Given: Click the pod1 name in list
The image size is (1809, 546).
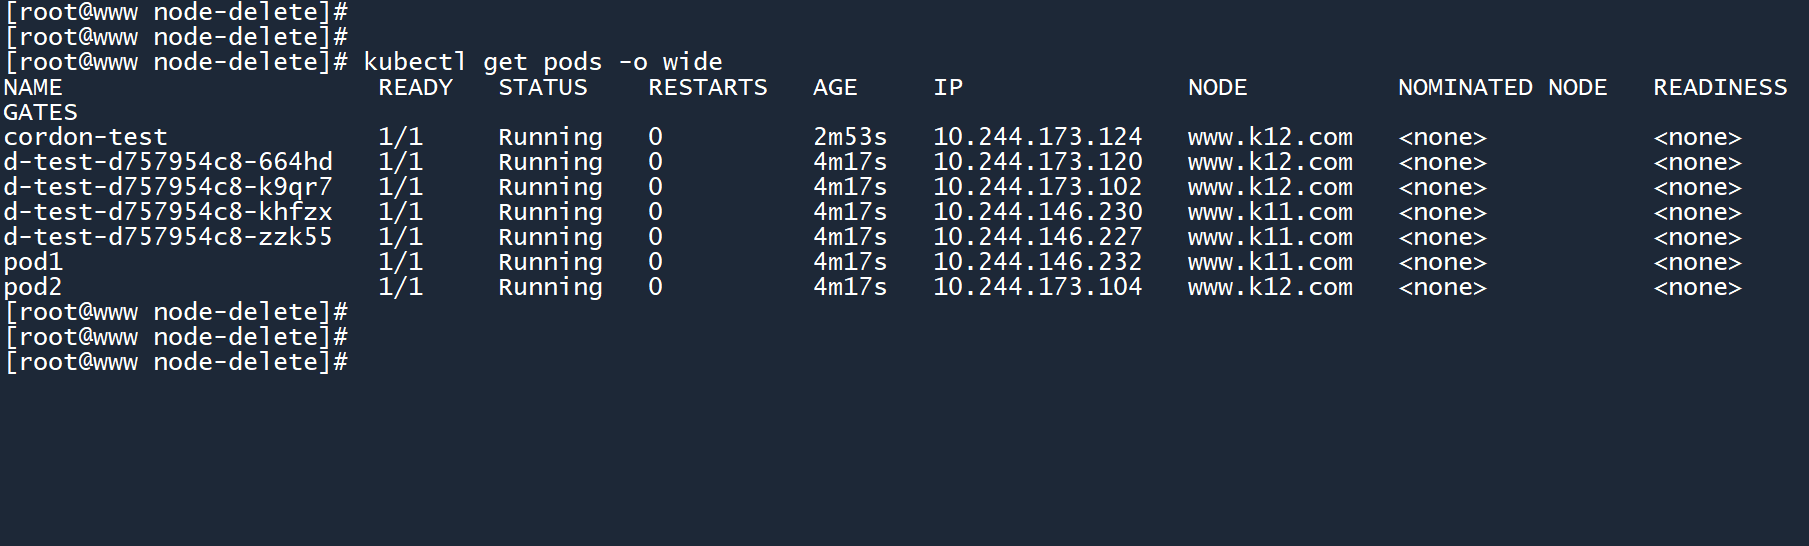Looking at the screenshot, I should tap(33, 262).
